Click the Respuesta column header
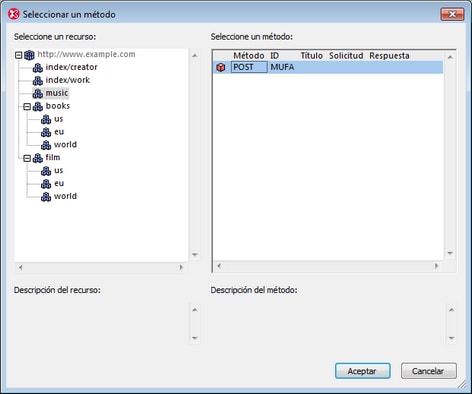The image size is (472, 394). 389,56
